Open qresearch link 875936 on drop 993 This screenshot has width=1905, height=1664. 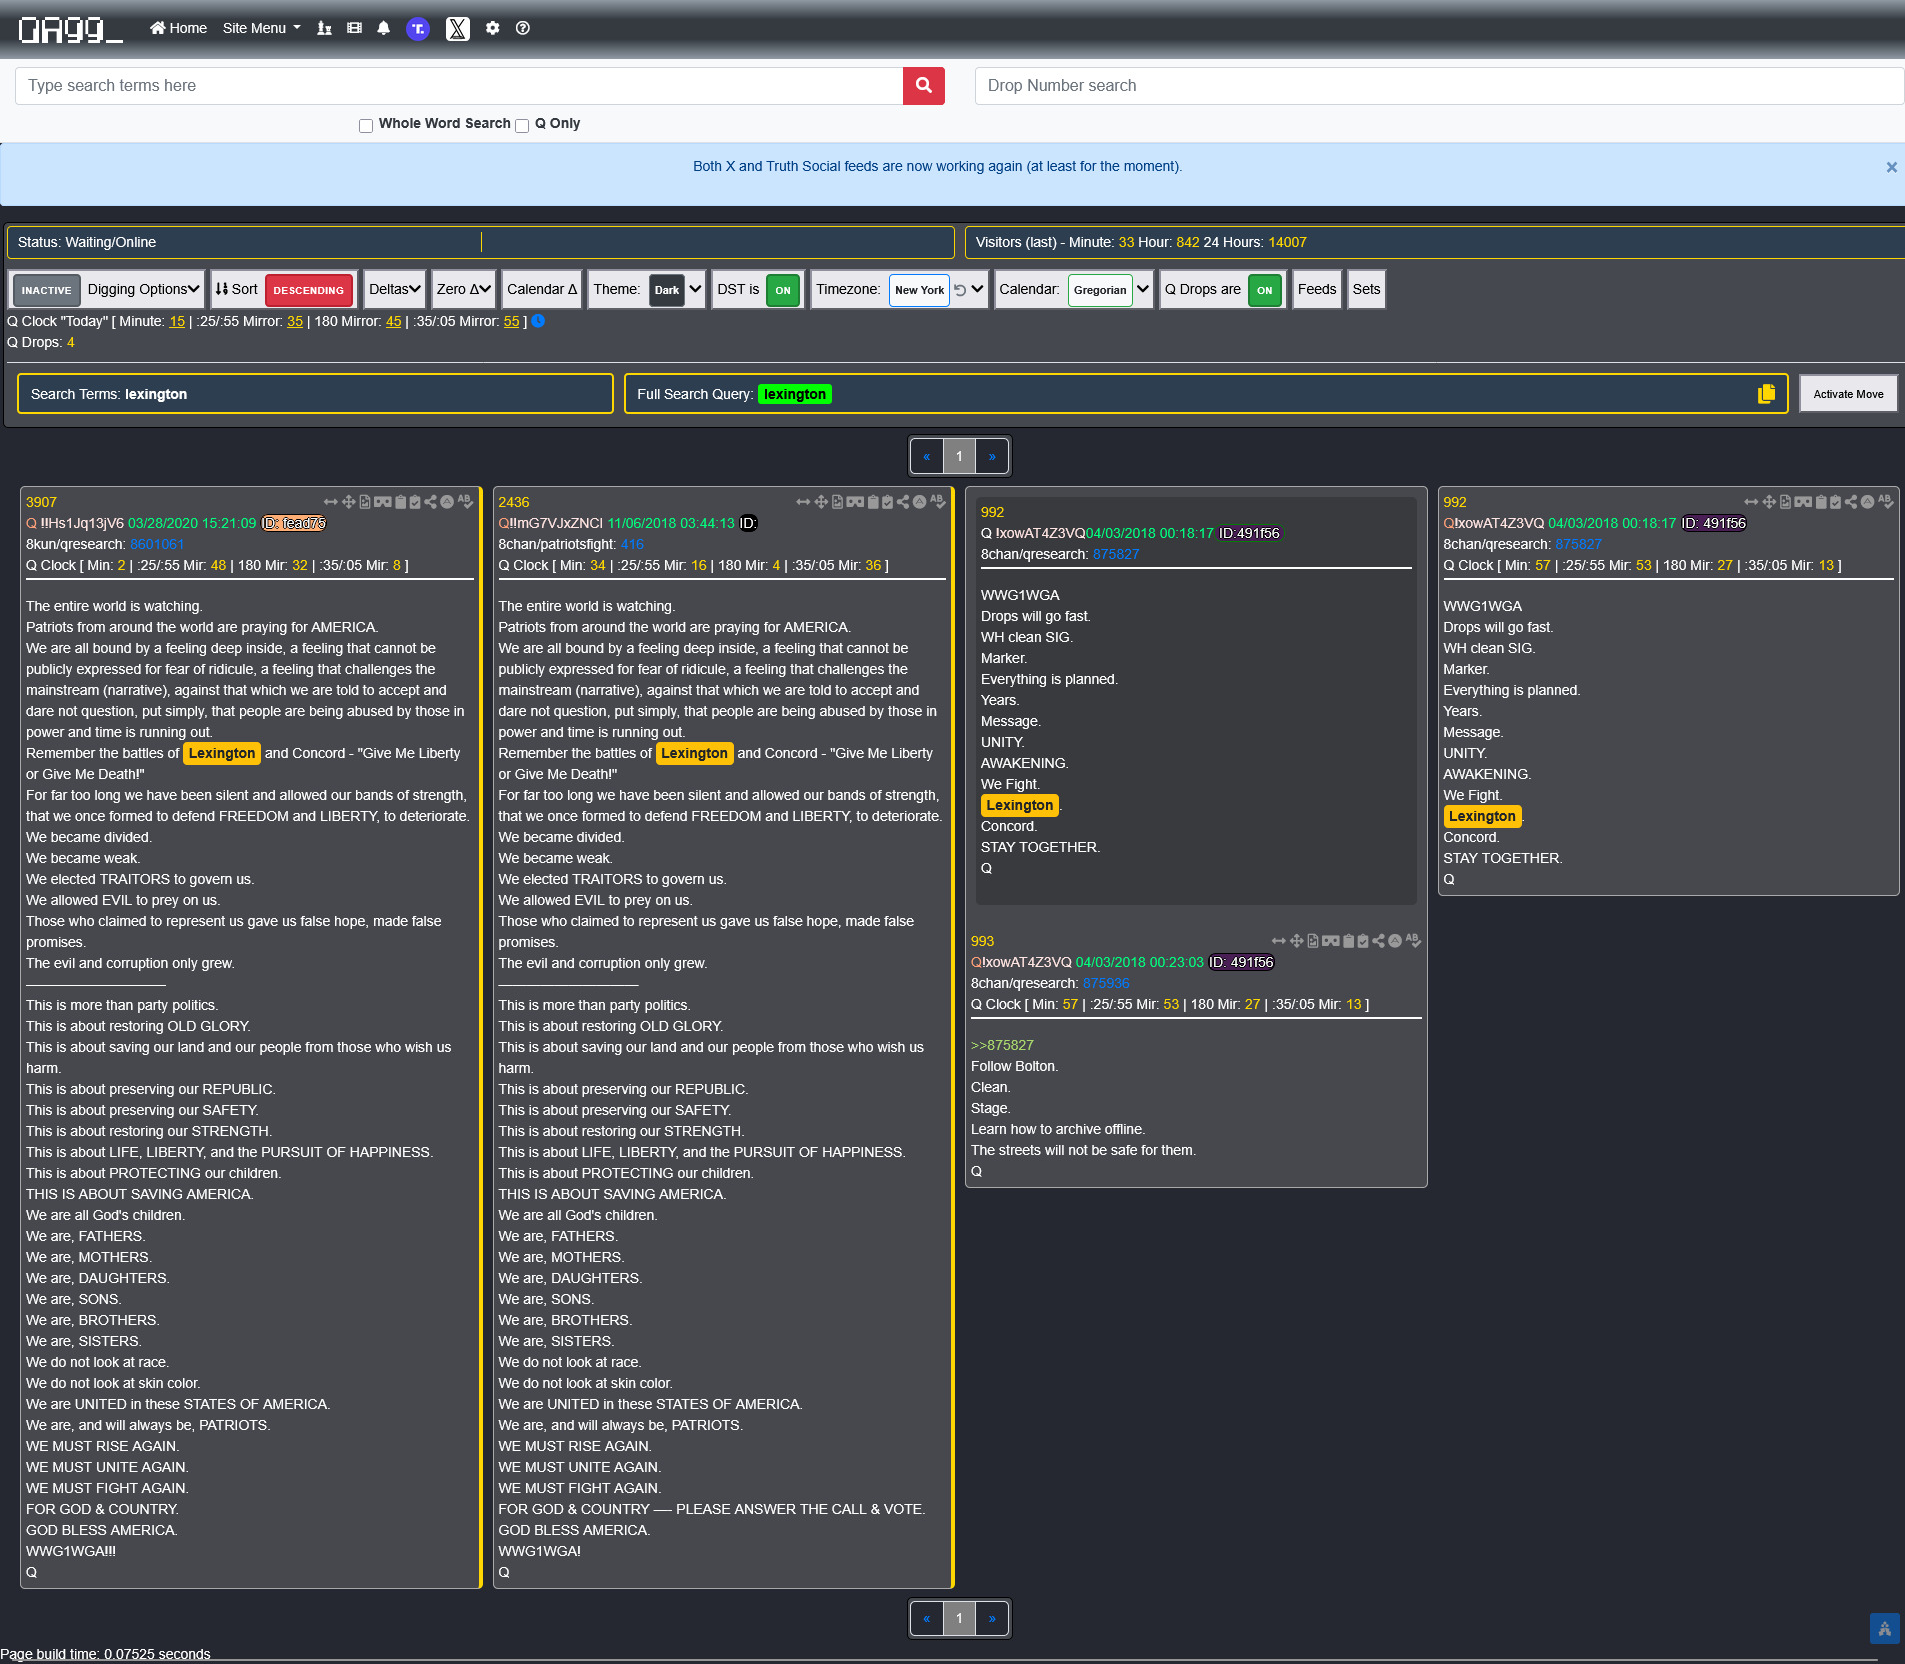[x=1106, y=983]
